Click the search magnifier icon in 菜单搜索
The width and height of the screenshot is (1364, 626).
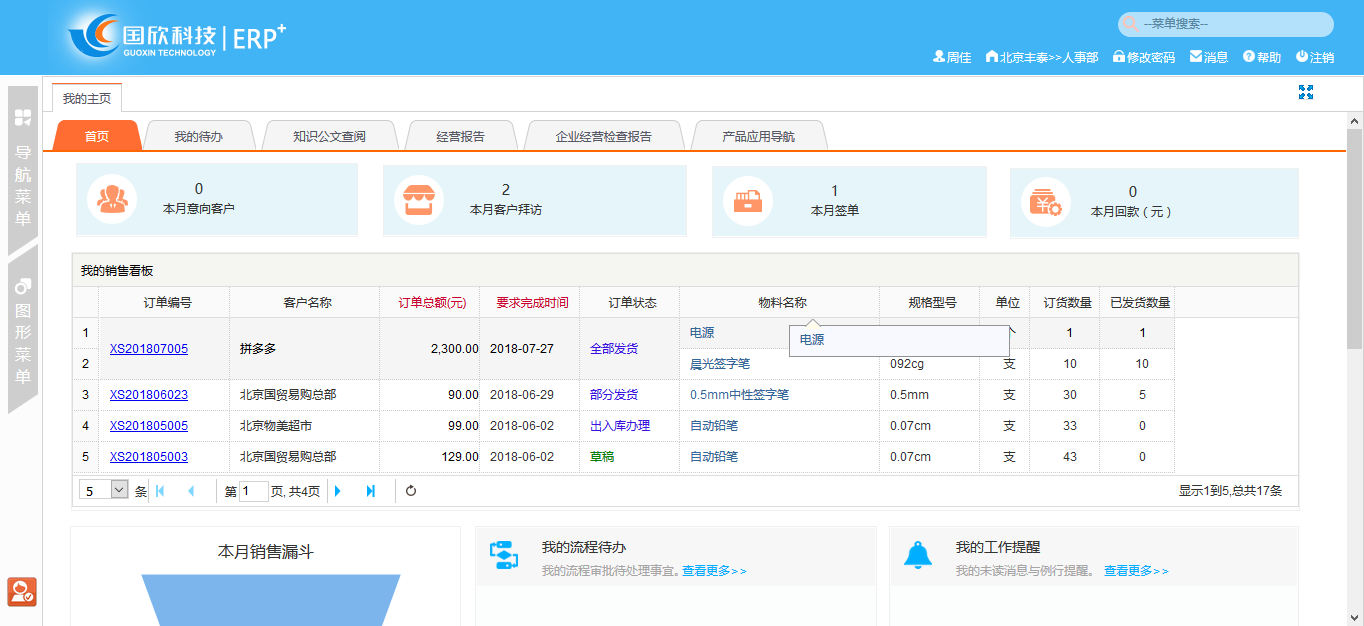point(1131,24)
